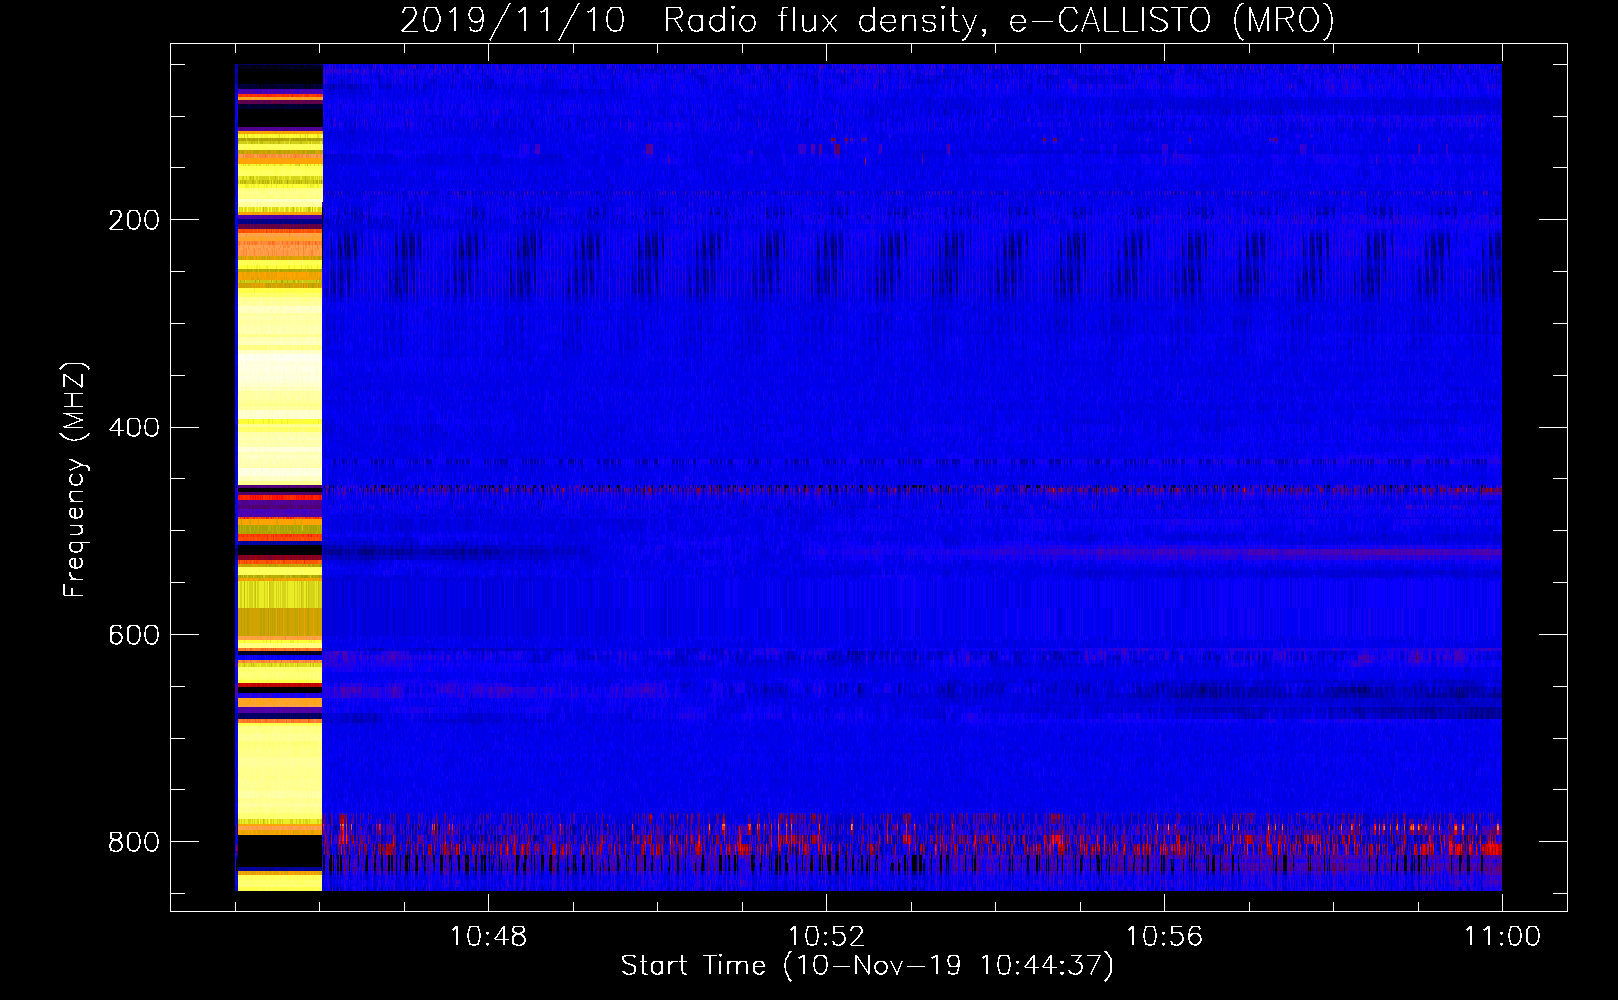Click the 'Frequency (MHZ)' axis label

point(75,480)
